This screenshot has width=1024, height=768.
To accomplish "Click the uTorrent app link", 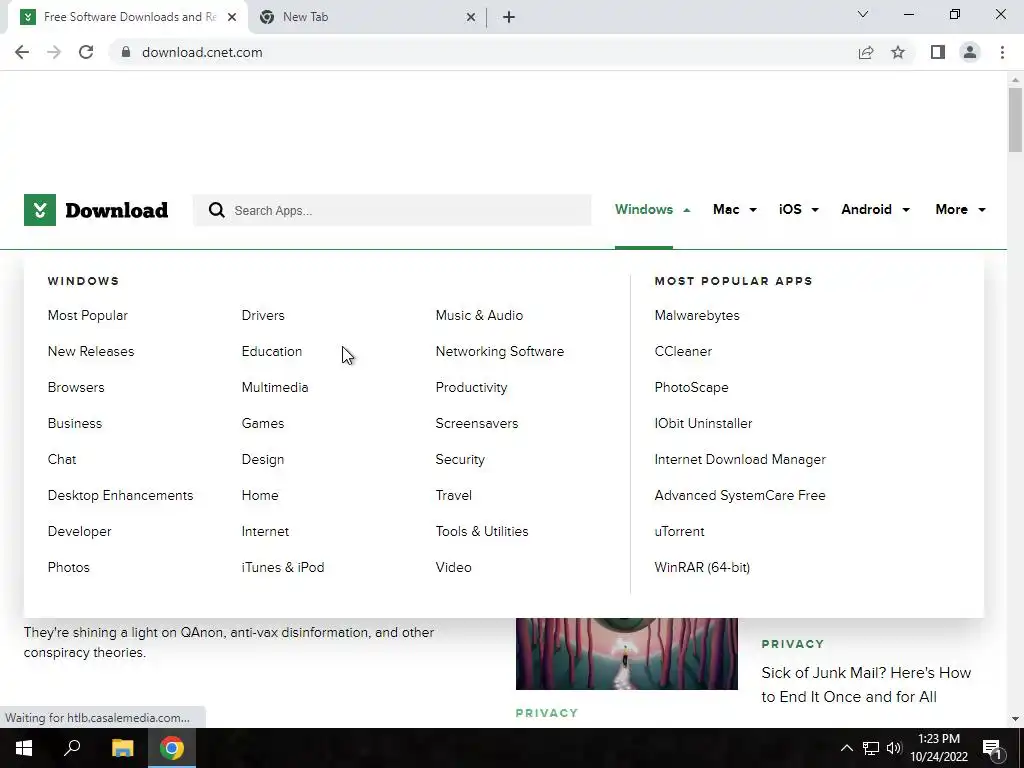I will click(x=679, y=532).
